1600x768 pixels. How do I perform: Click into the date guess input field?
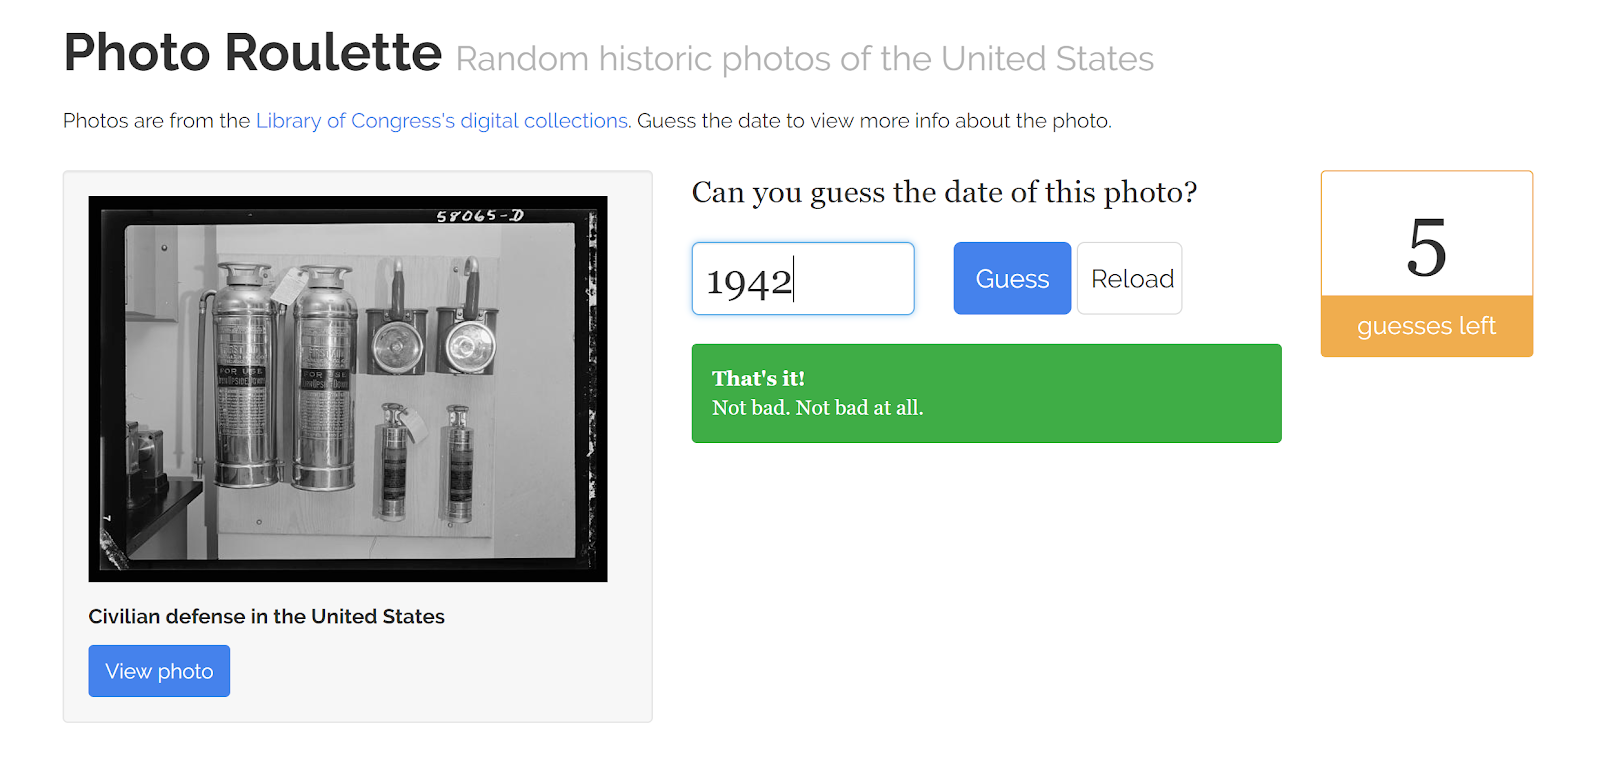pyautogui.click(x=802, y=279)
